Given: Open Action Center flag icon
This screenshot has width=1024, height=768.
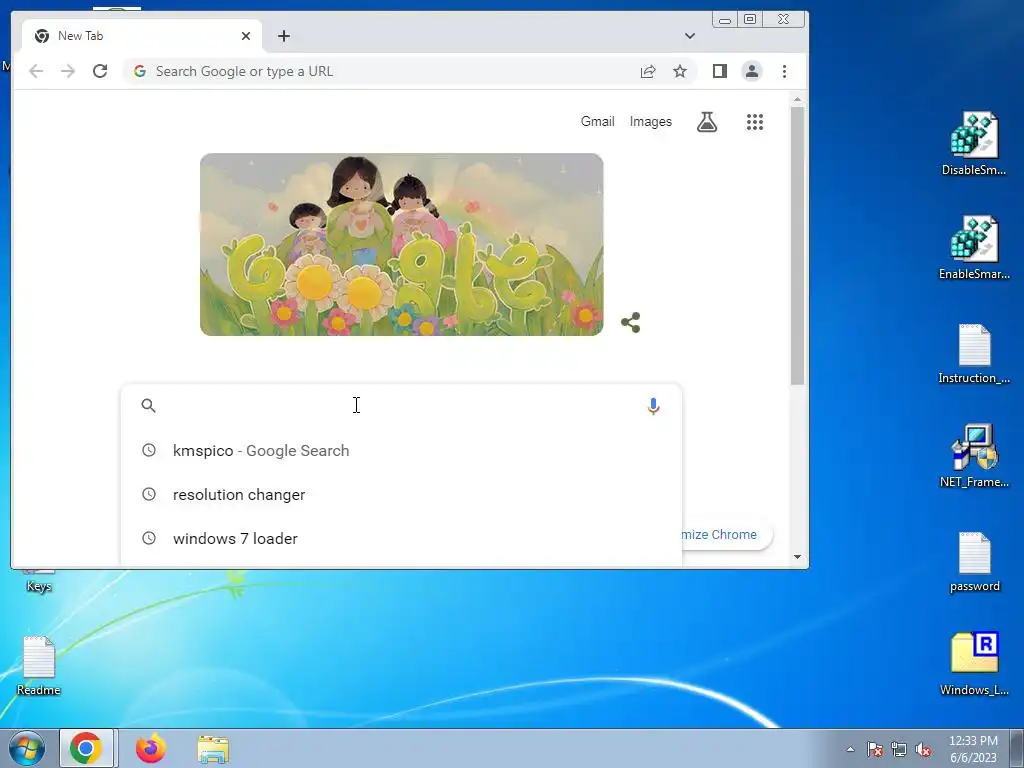Looking at the screenshot, I should pyautogui.click(x=874, y=749).
